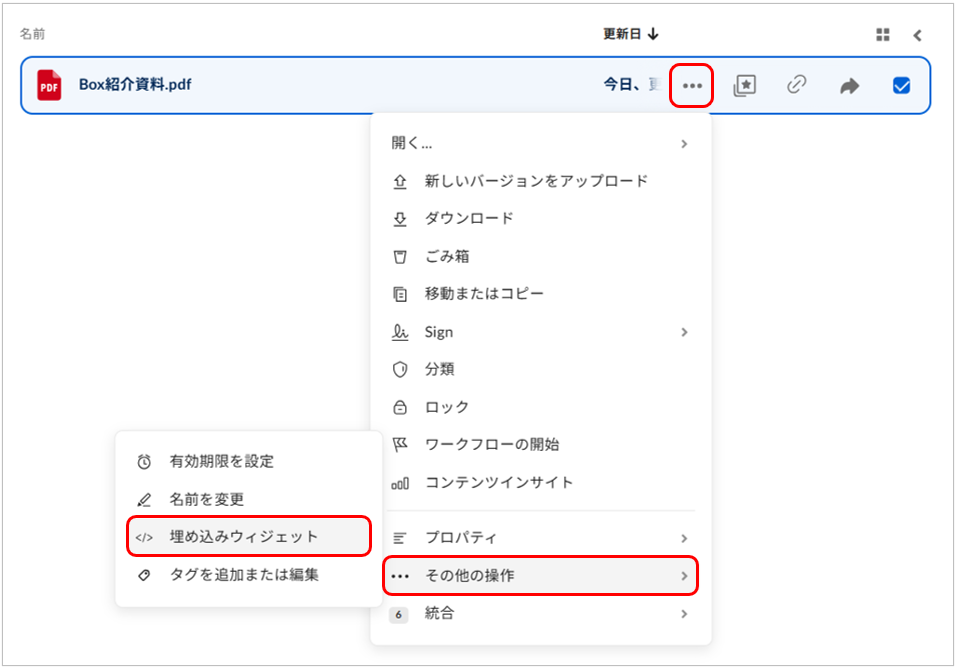Click the three-dot more options icon

pos(692,86)
